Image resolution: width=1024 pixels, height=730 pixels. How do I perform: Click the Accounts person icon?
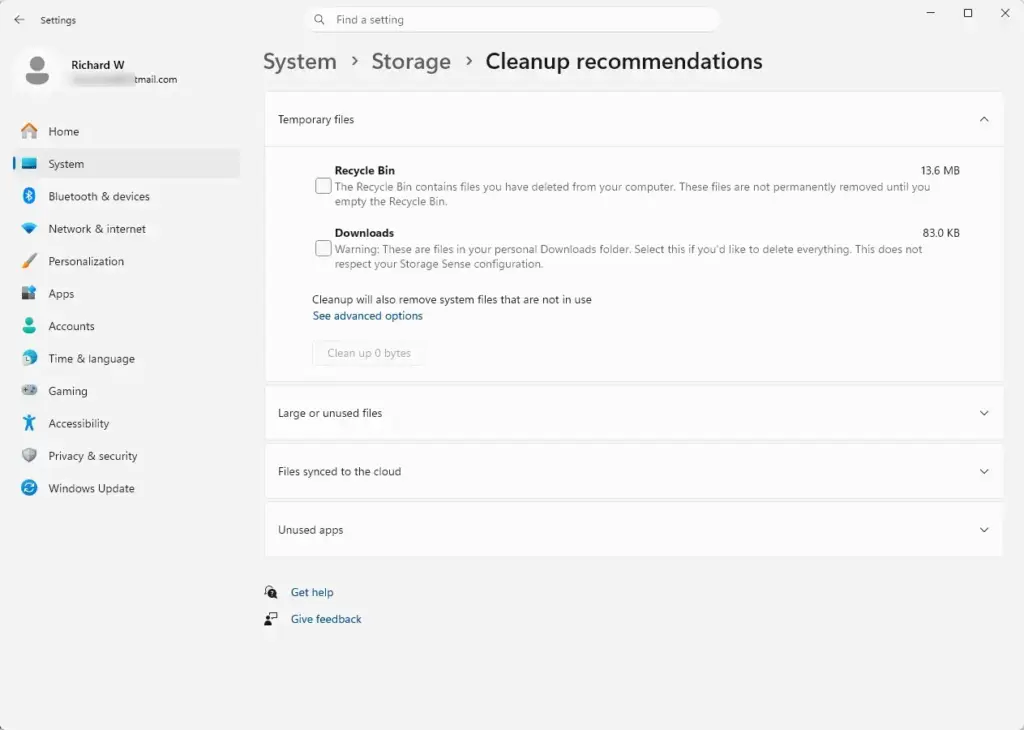[x=29, y=326]
